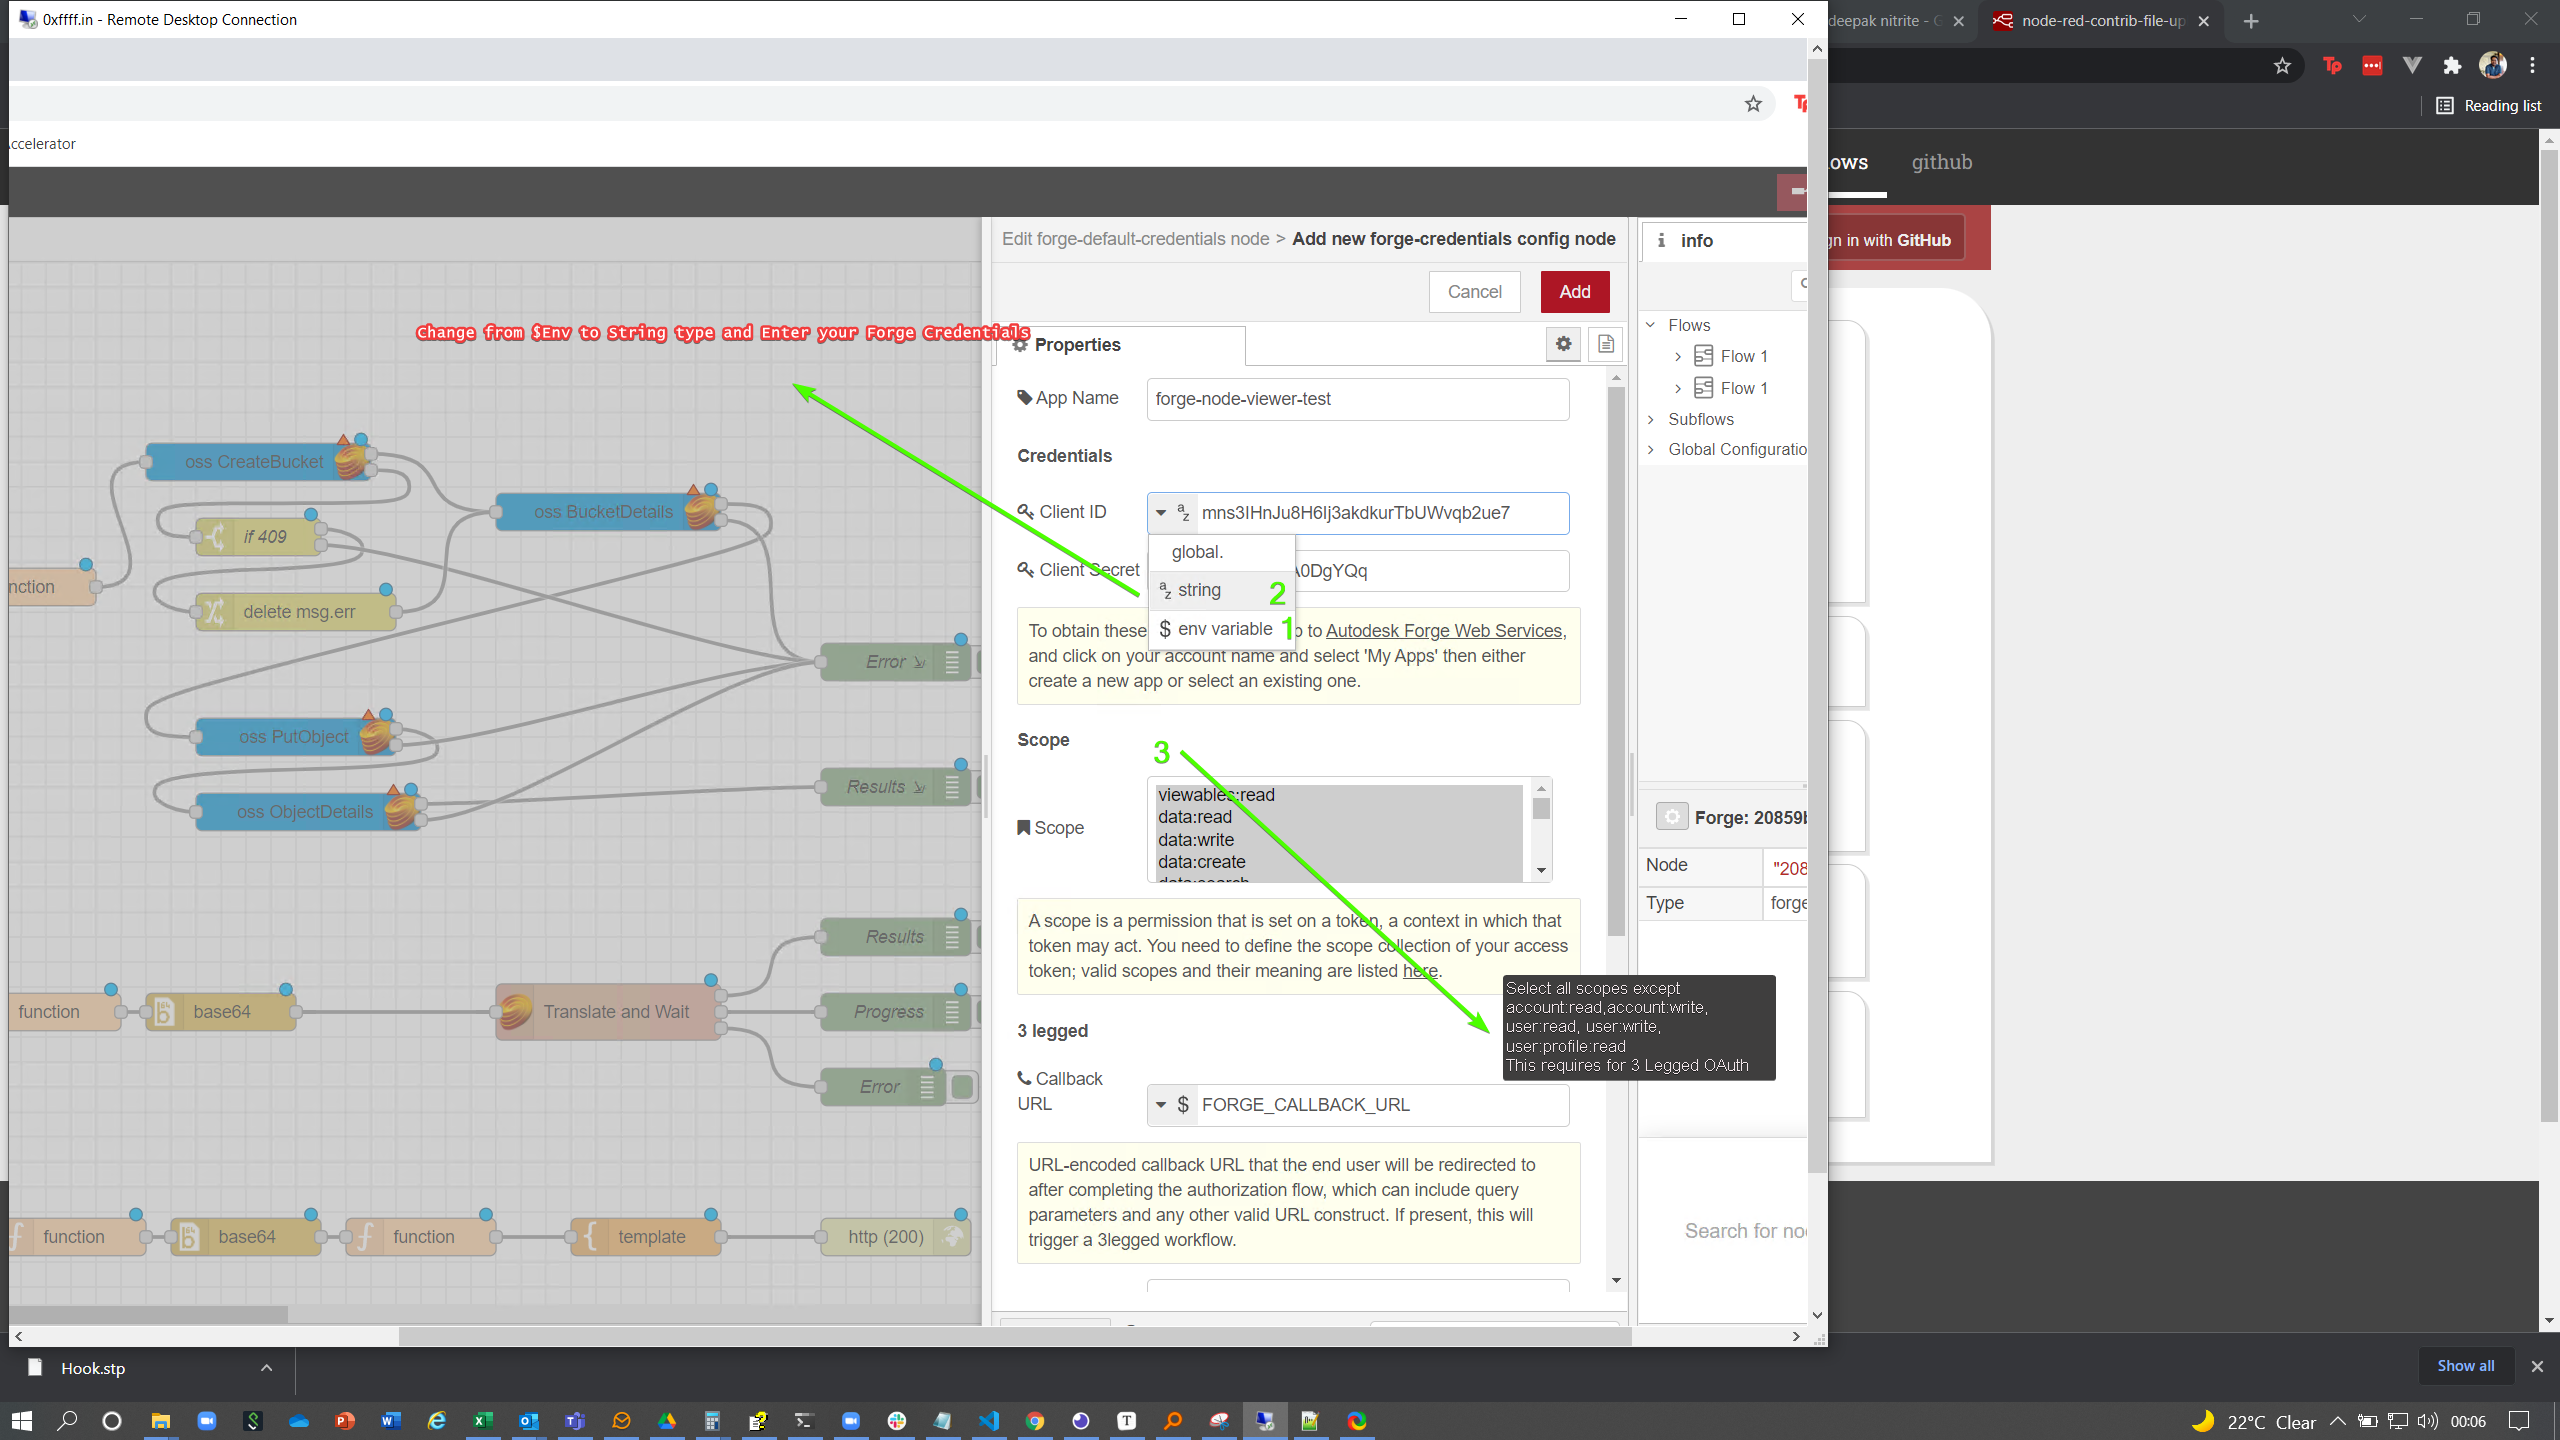Viewport: 2560px width, 1440px height.
Task: Open Excel from the taskbar
Action: [483, 1420]
